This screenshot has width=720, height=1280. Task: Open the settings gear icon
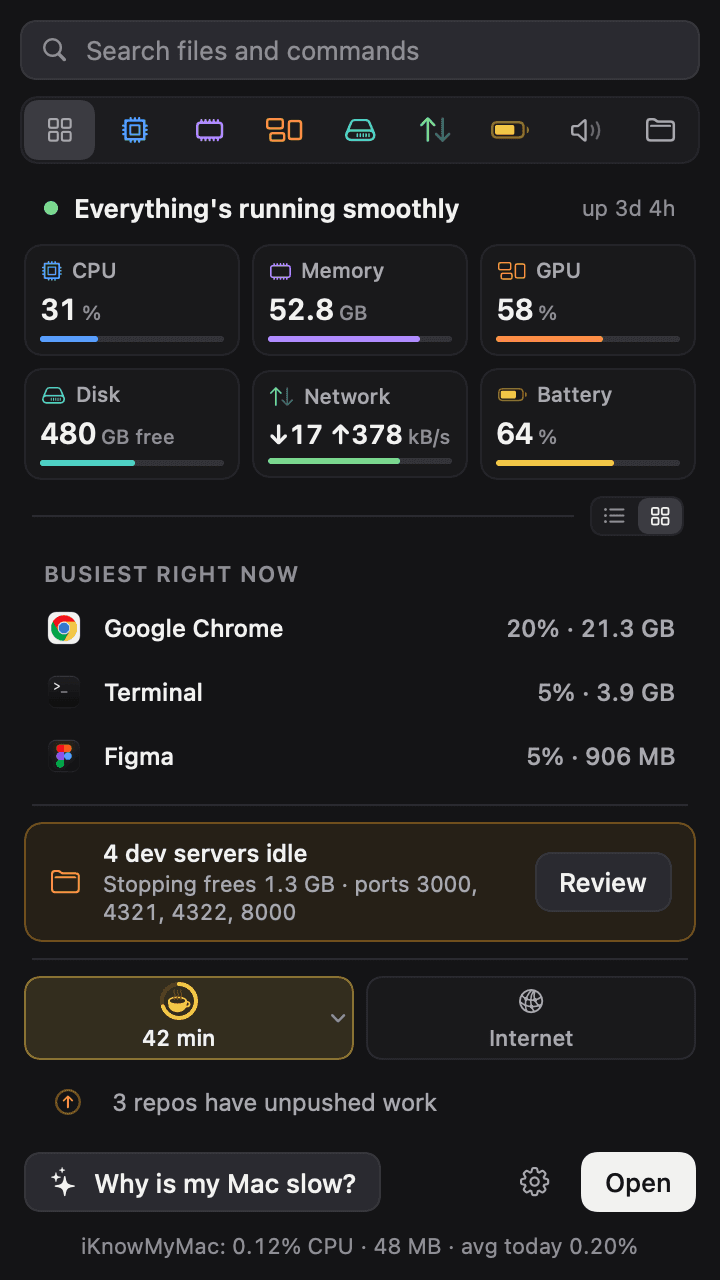point(535,1182)
